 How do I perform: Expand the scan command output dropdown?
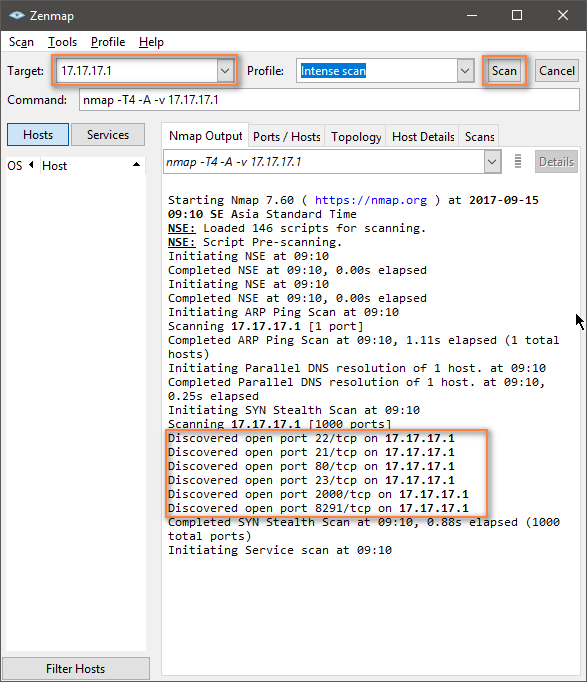pyautogui.click(x=492, y=162)
